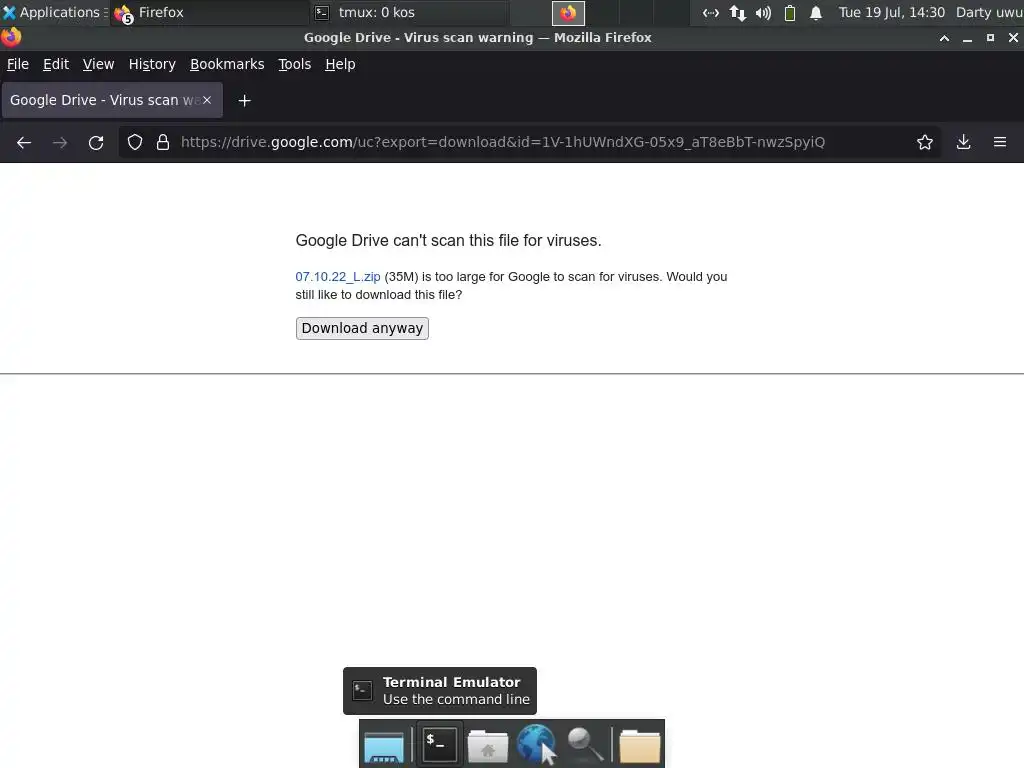
Task: Open the clock showing Tue 19 Jul
Action: (891, 12)
